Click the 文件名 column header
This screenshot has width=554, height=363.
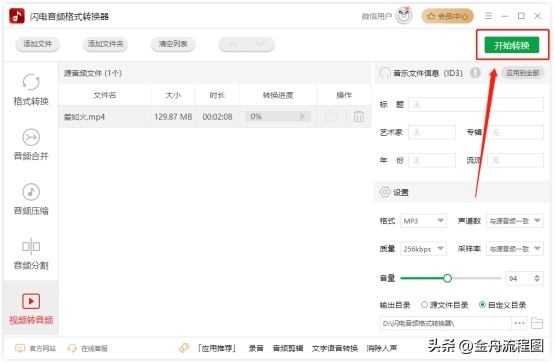[105, 95]
